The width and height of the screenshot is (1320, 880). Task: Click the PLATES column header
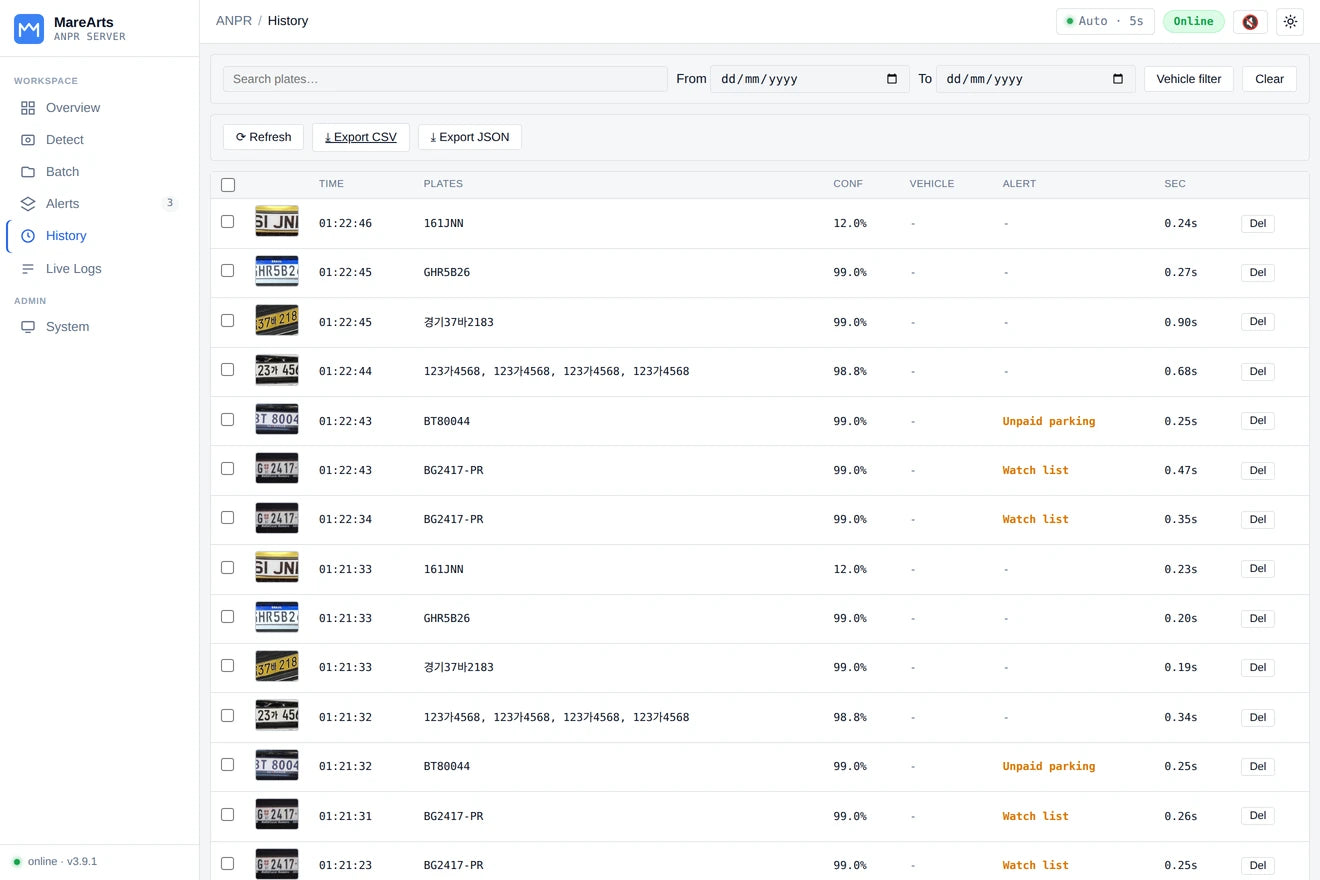click(x=443, y=184)
